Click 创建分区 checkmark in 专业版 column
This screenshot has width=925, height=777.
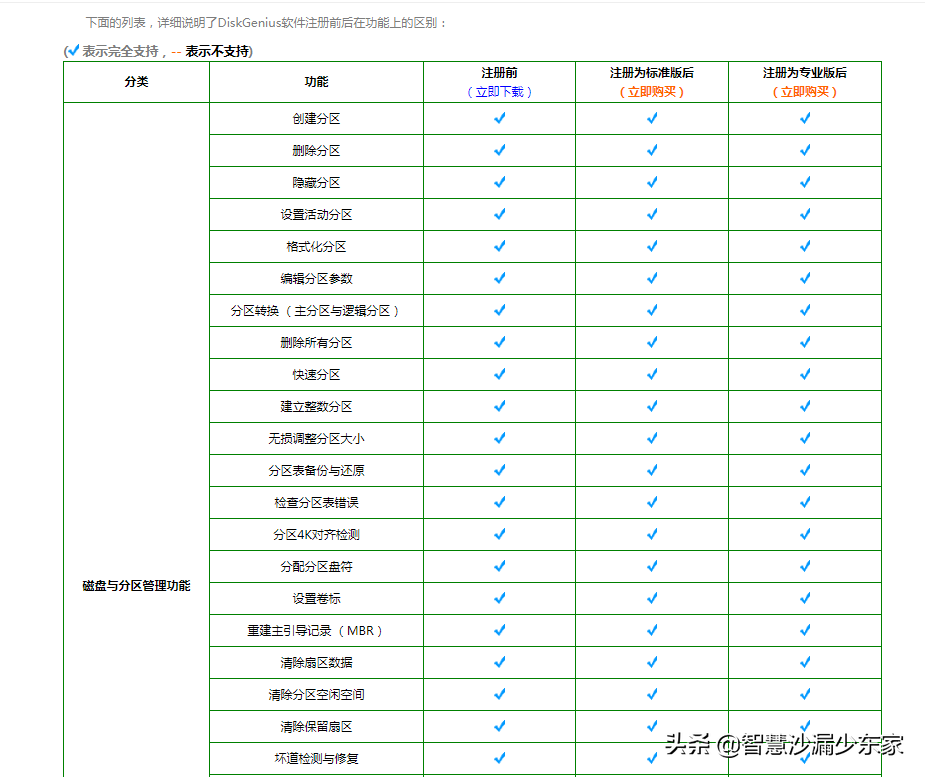point(805,118)
